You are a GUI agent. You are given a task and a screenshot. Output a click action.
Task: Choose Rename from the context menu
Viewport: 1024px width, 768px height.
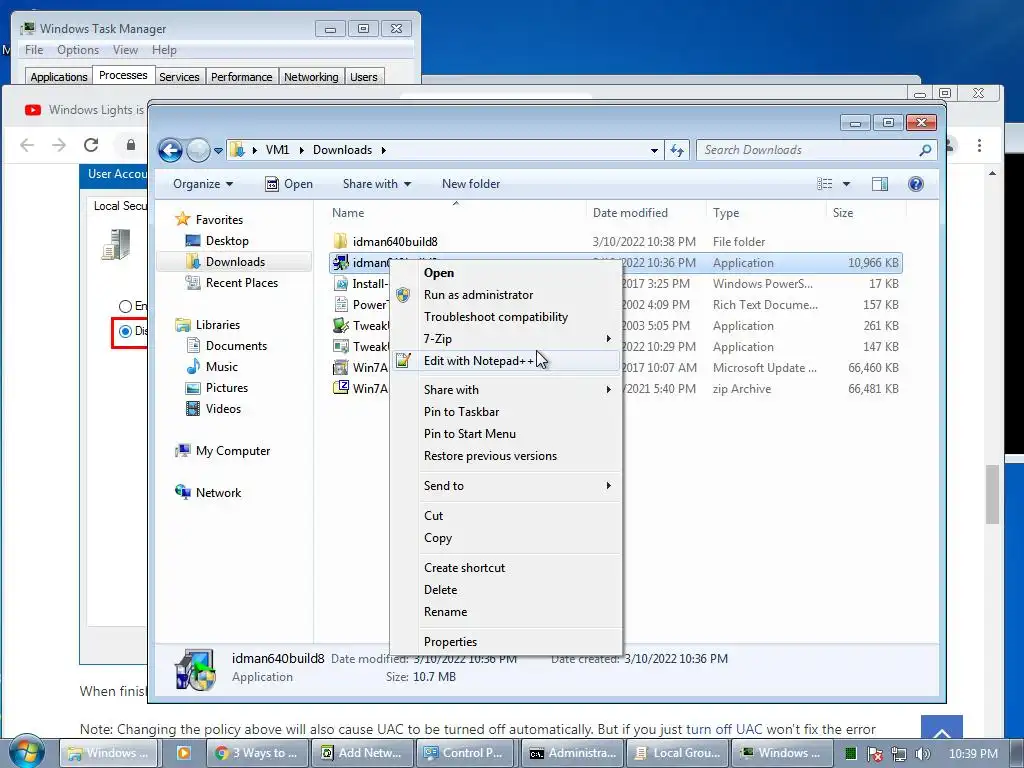505,612
